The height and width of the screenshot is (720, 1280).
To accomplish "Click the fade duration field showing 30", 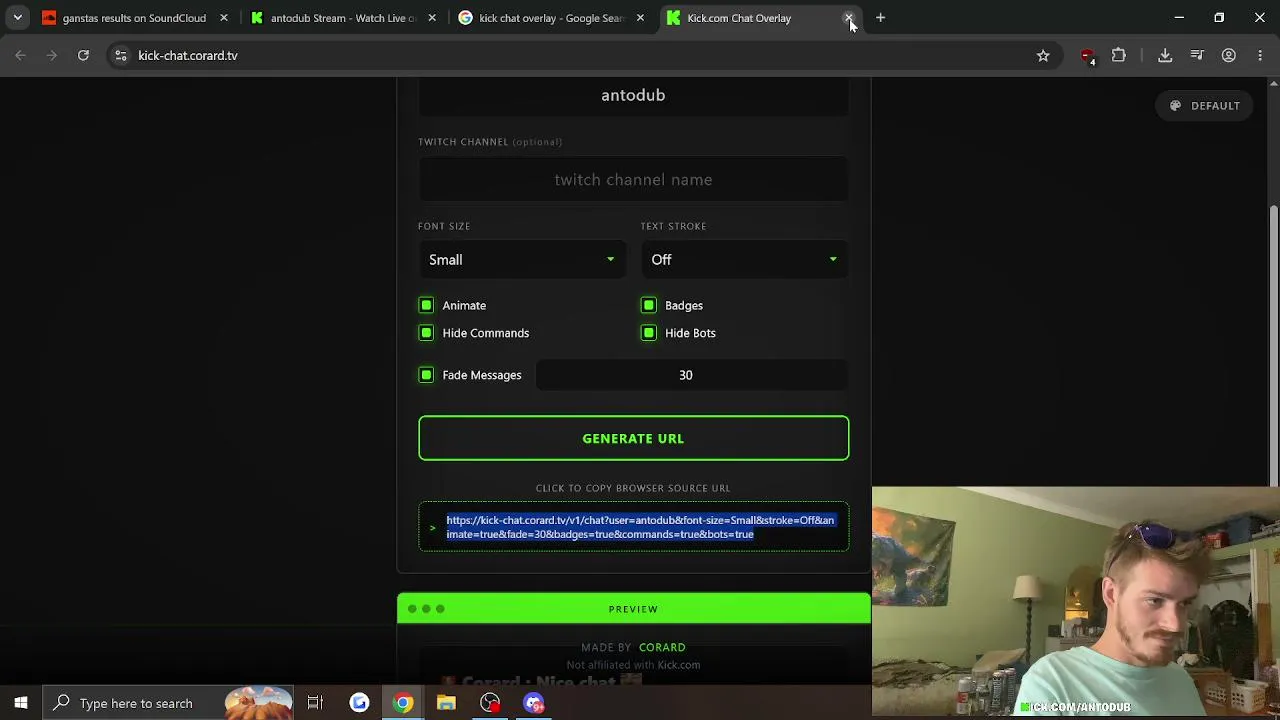I will (x=691, y=375).
